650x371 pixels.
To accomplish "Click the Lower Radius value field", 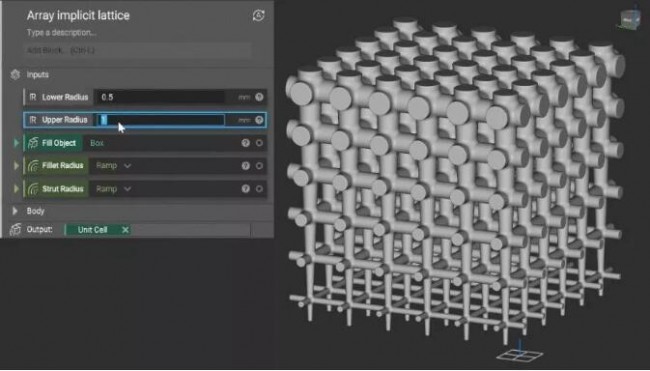I will point(160,97).
